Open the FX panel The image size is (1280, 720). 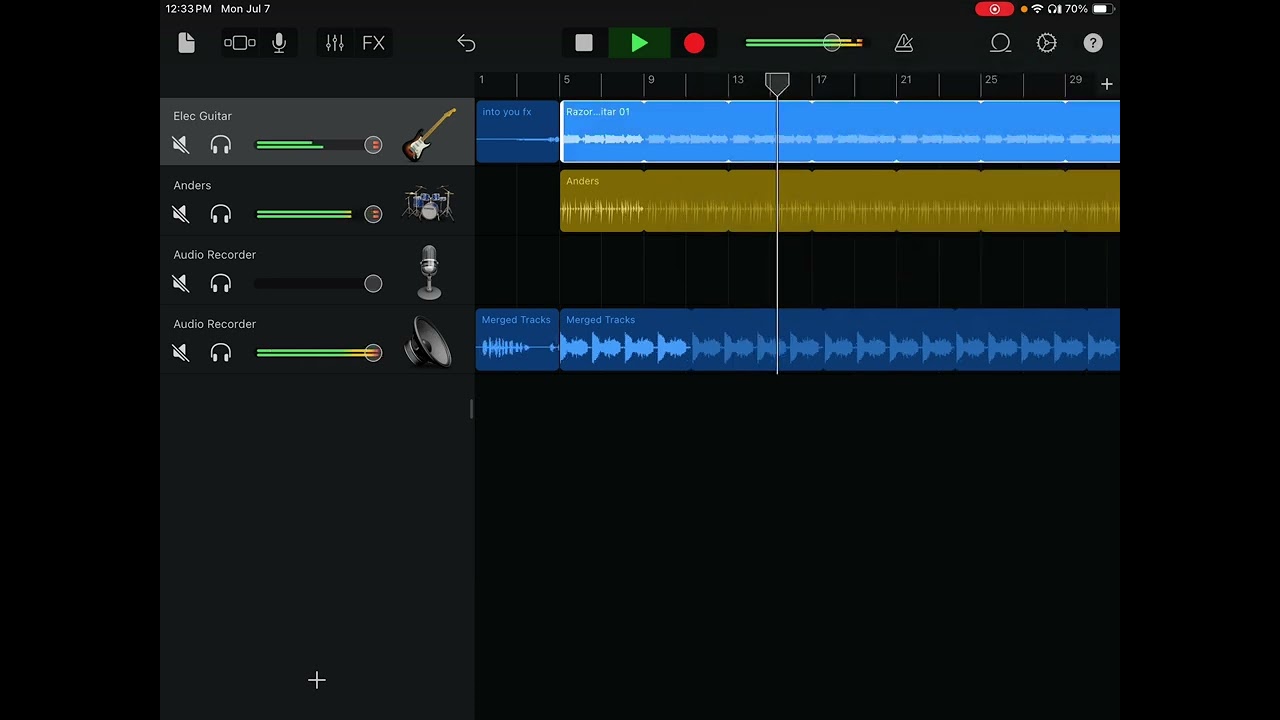point(373,43)
